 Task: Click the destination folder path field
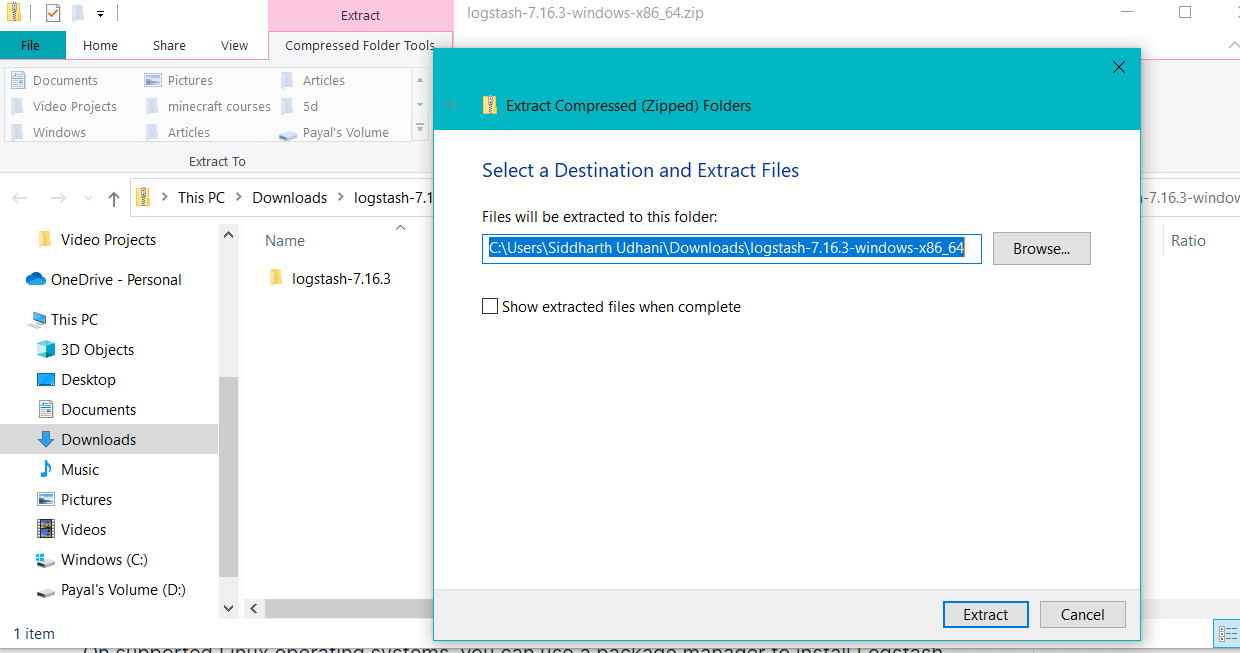click(x=732, y=248)
